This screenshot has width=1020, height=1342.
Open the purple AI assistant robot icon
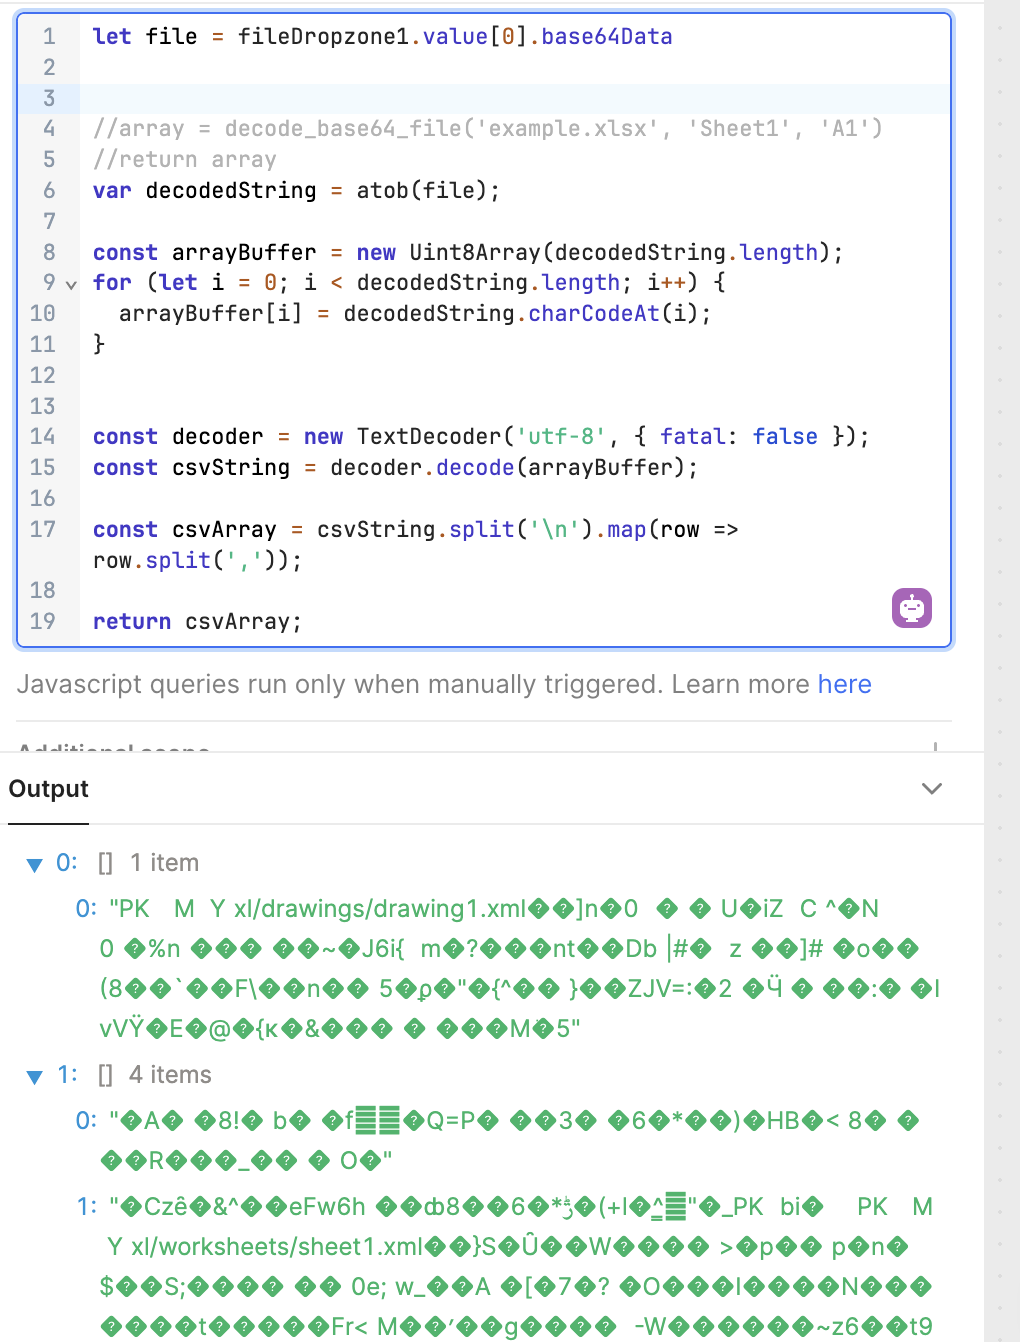click(x=911, y=608)
